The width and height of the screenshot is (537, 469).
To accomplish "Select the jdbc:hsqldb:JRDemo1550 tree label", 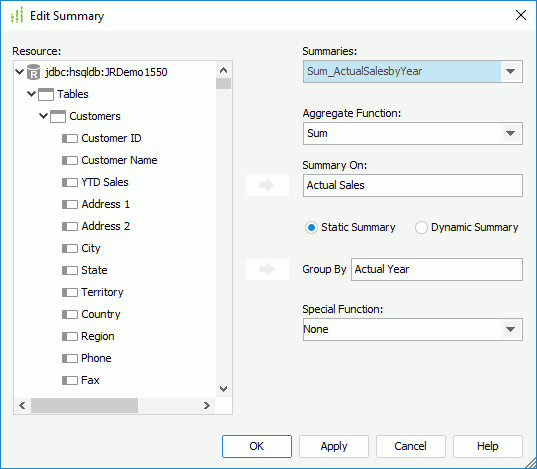I will point(106,72).
